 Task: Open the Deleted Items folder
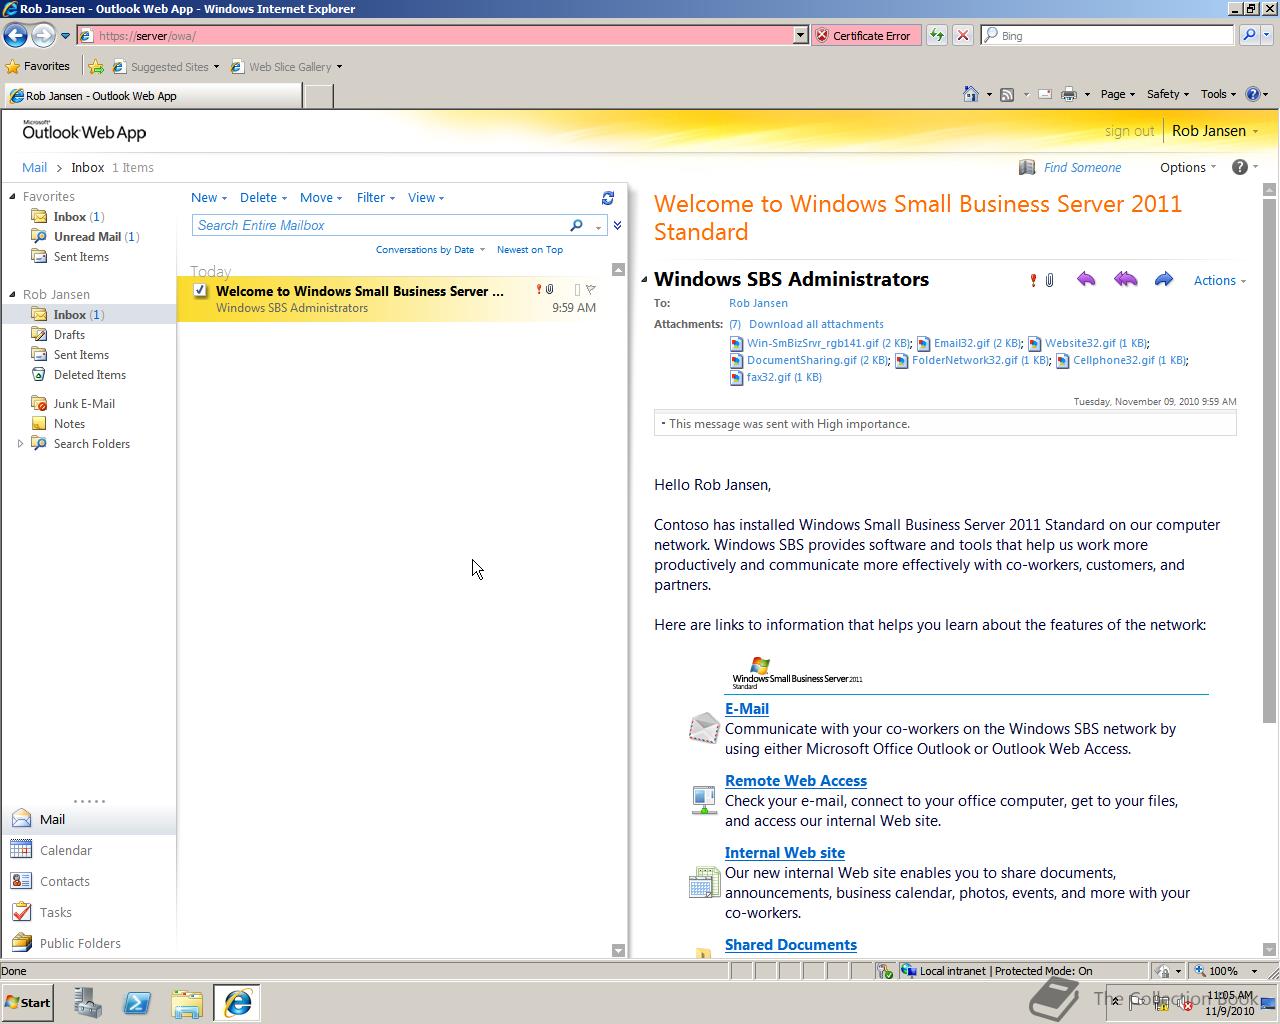coord(90,374)
